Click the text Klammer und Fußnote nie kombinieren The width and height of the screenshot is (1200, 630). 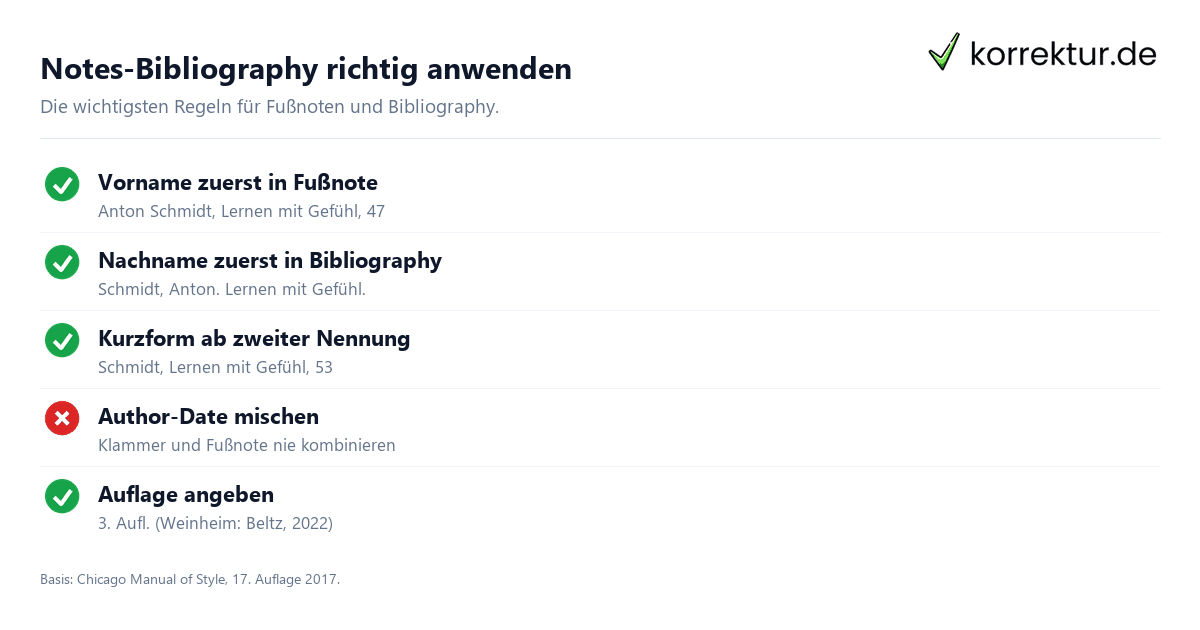247,445
